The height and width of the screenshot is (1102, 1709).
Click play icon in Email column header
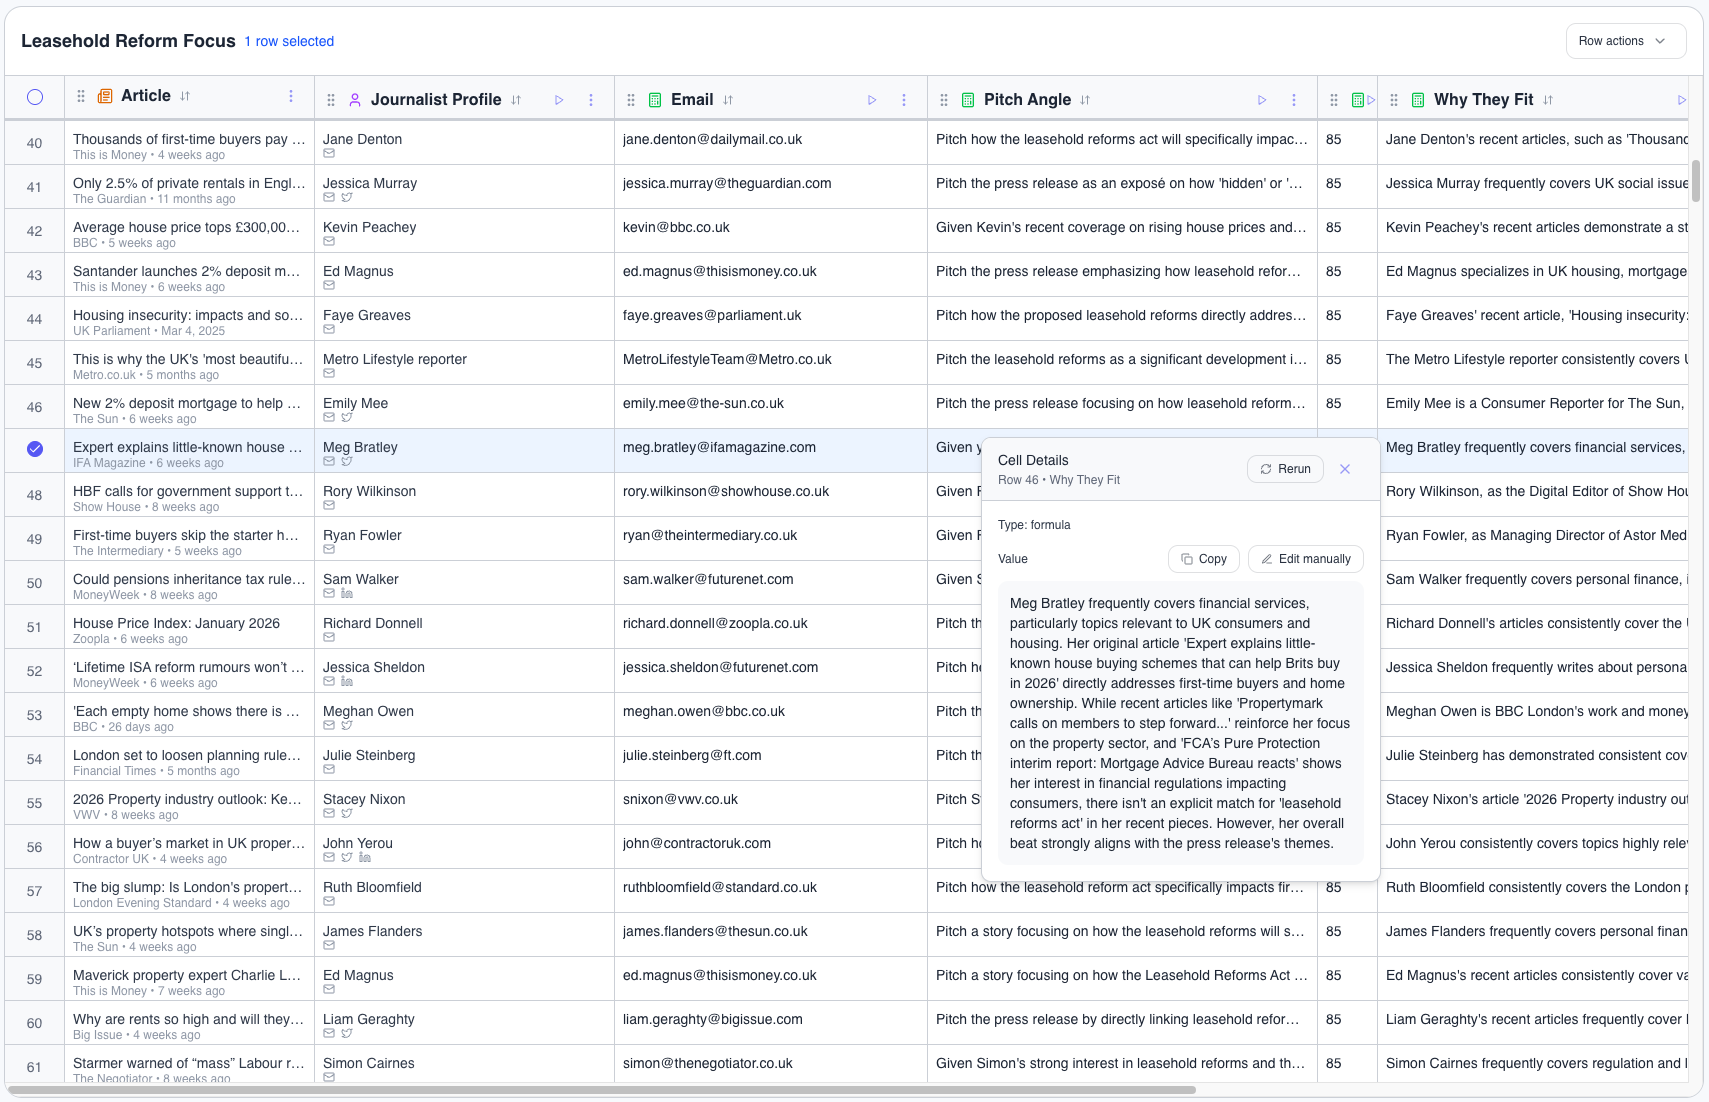point(872,100)
